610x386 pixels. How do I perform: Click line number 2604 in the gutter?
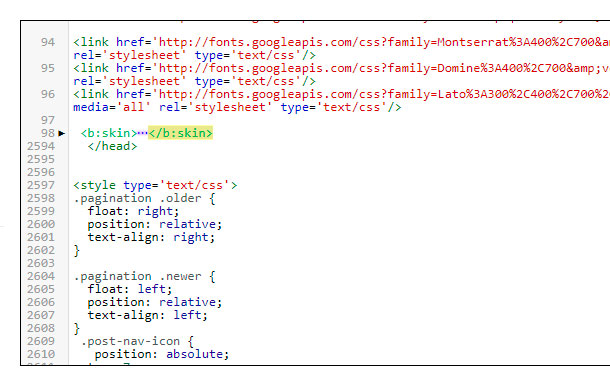[41, 276]
